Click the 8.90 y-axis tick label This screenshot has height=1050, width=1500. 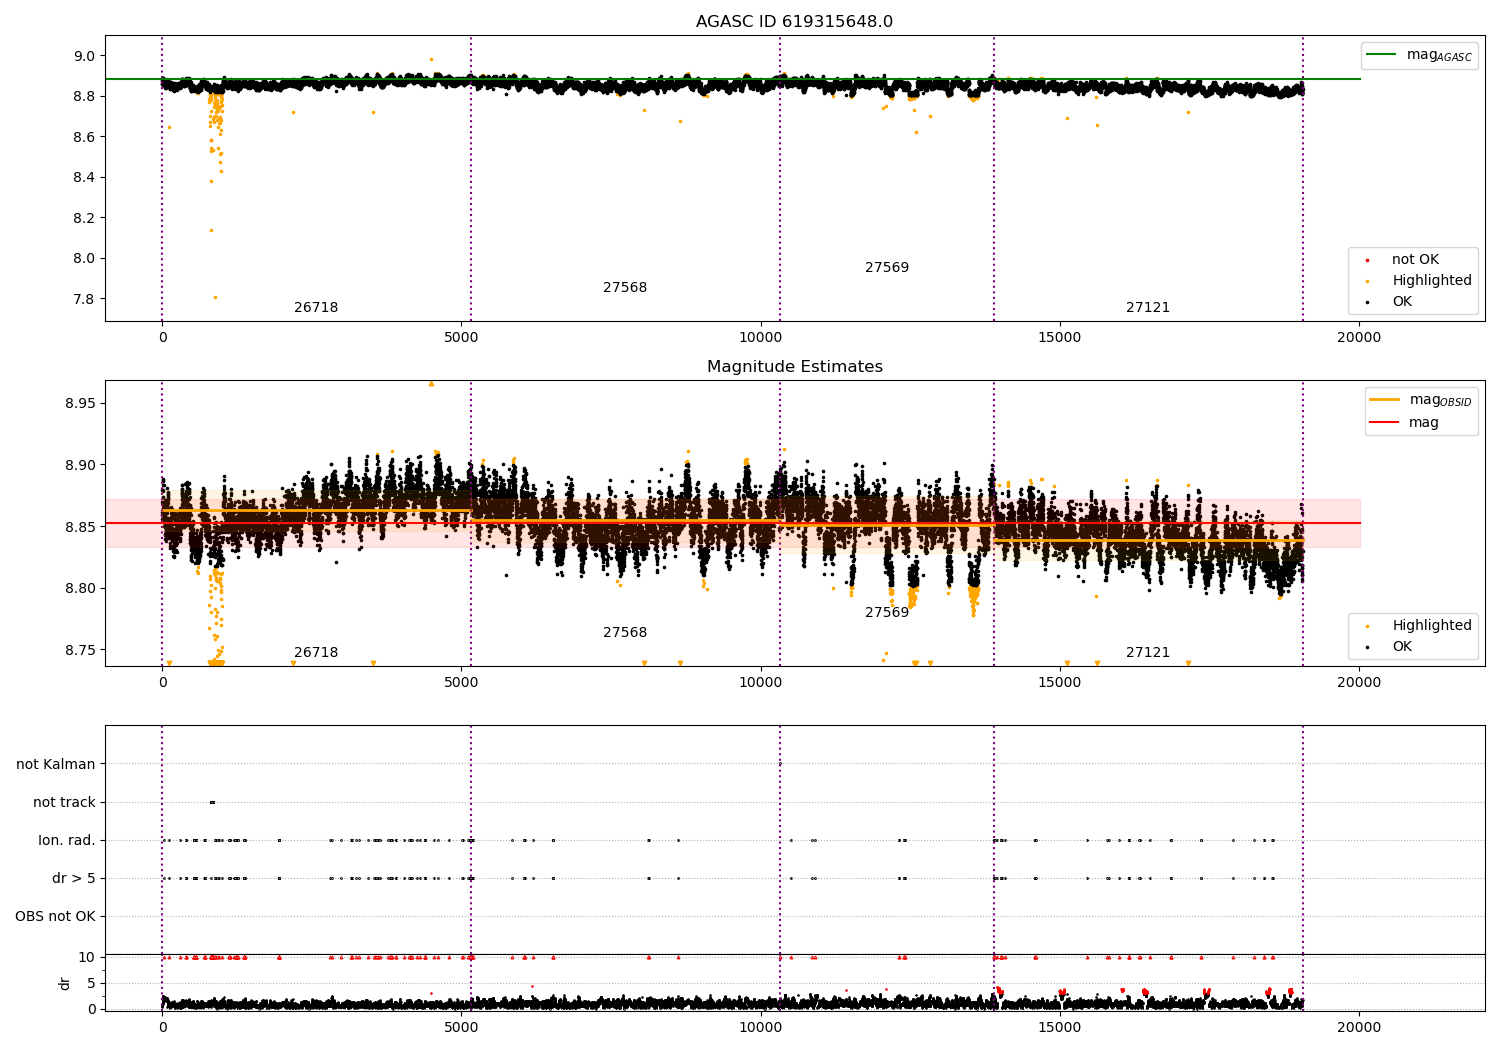tap(80, 466)
